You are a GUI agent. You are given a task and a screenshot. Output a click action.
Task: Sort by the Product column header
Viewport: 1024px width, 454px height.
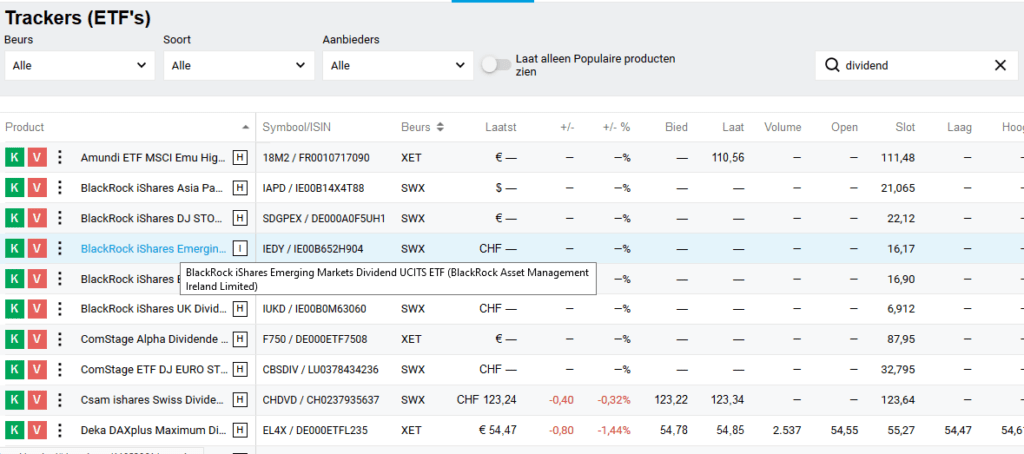coord(25,127)
